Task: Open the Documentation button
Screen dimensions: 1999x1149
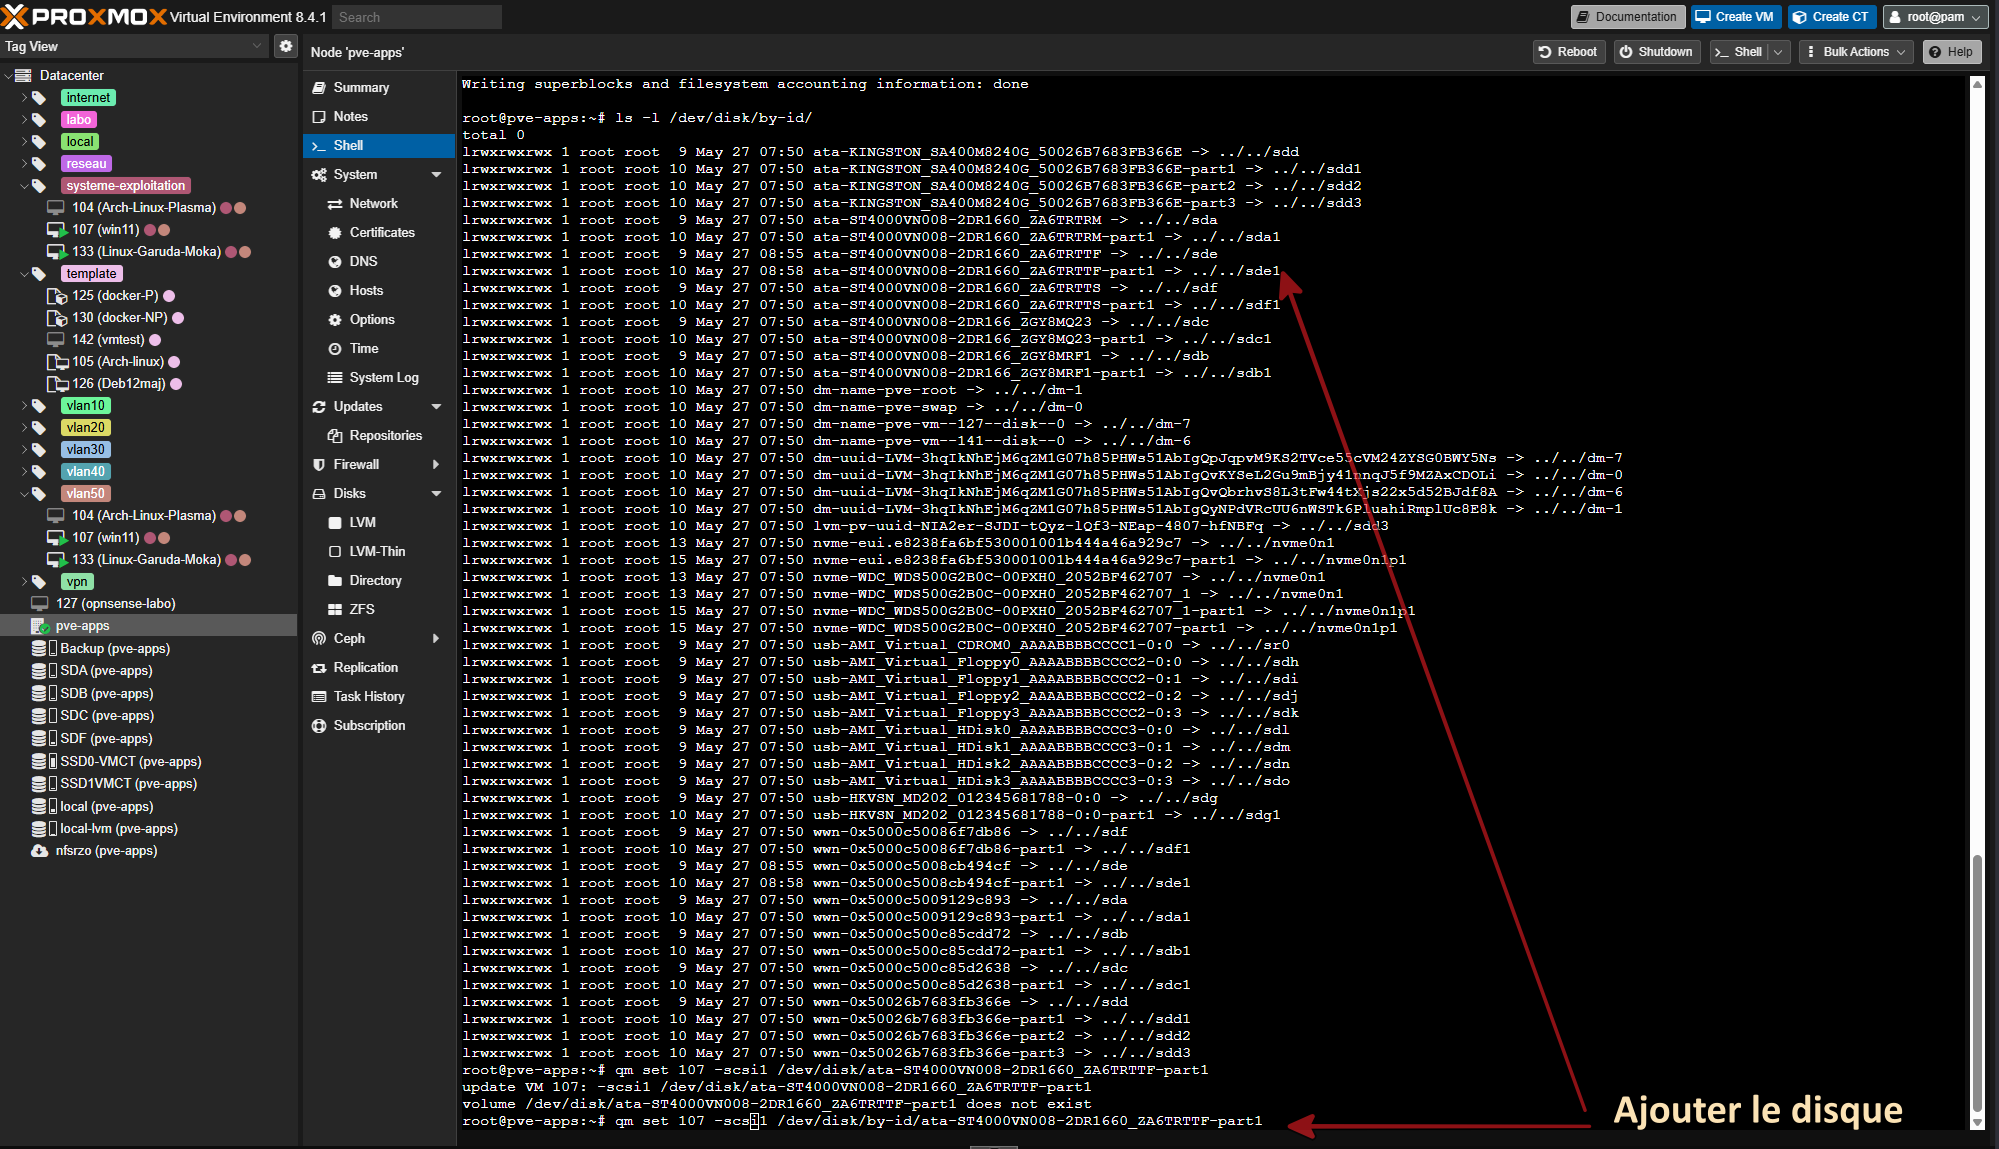Action: [1627, 17]
